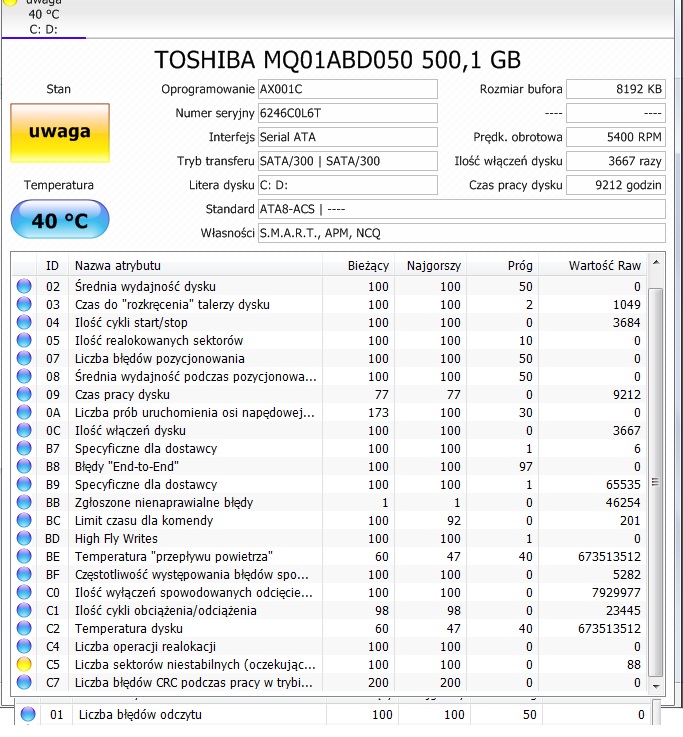Click the yellow 'uwaga' health status button

(60, 133)
